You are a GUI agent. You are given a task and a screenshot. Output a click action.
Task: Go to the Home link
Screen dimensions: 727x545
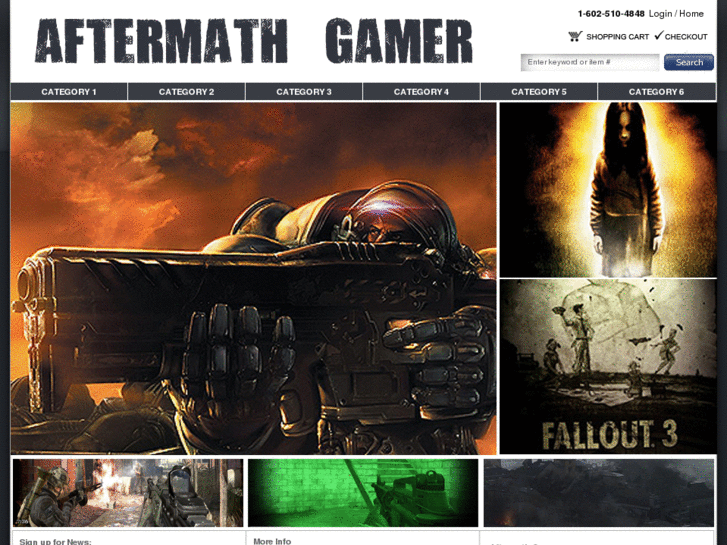[x=691, y=14]
